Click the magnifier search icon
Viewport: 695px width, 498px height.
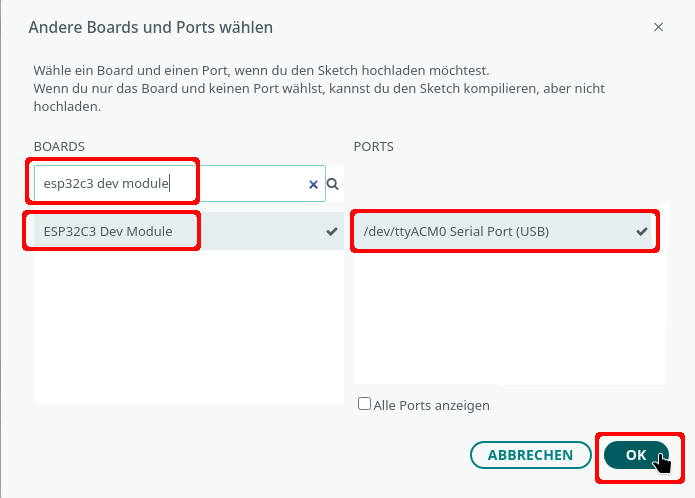(x=333, y=184)
